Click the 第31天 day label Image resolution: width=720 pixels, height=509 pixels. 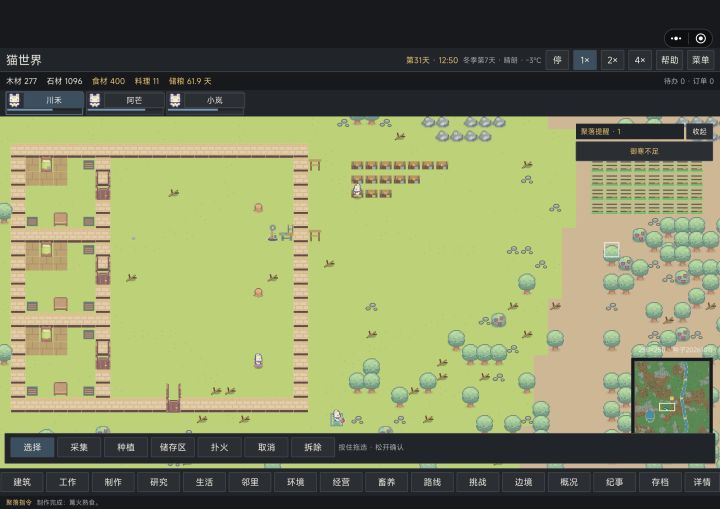pyautogui.click(x=417, y=60)
